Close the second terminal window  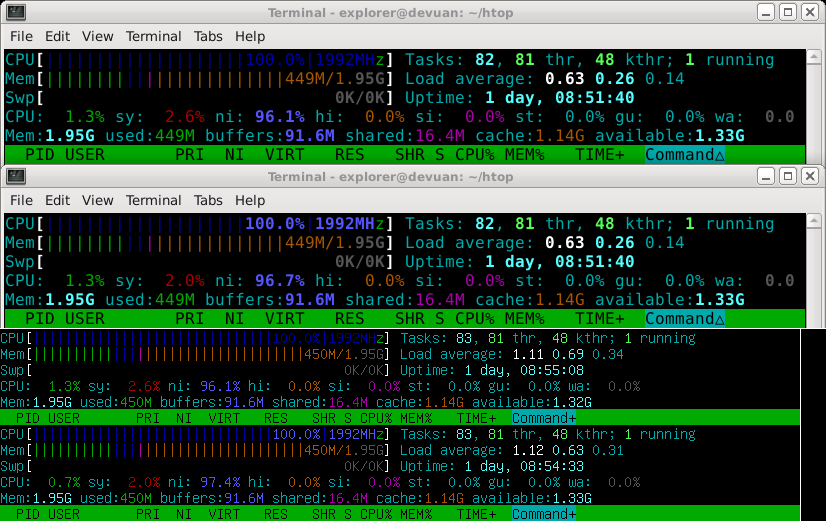coord(810,176)
